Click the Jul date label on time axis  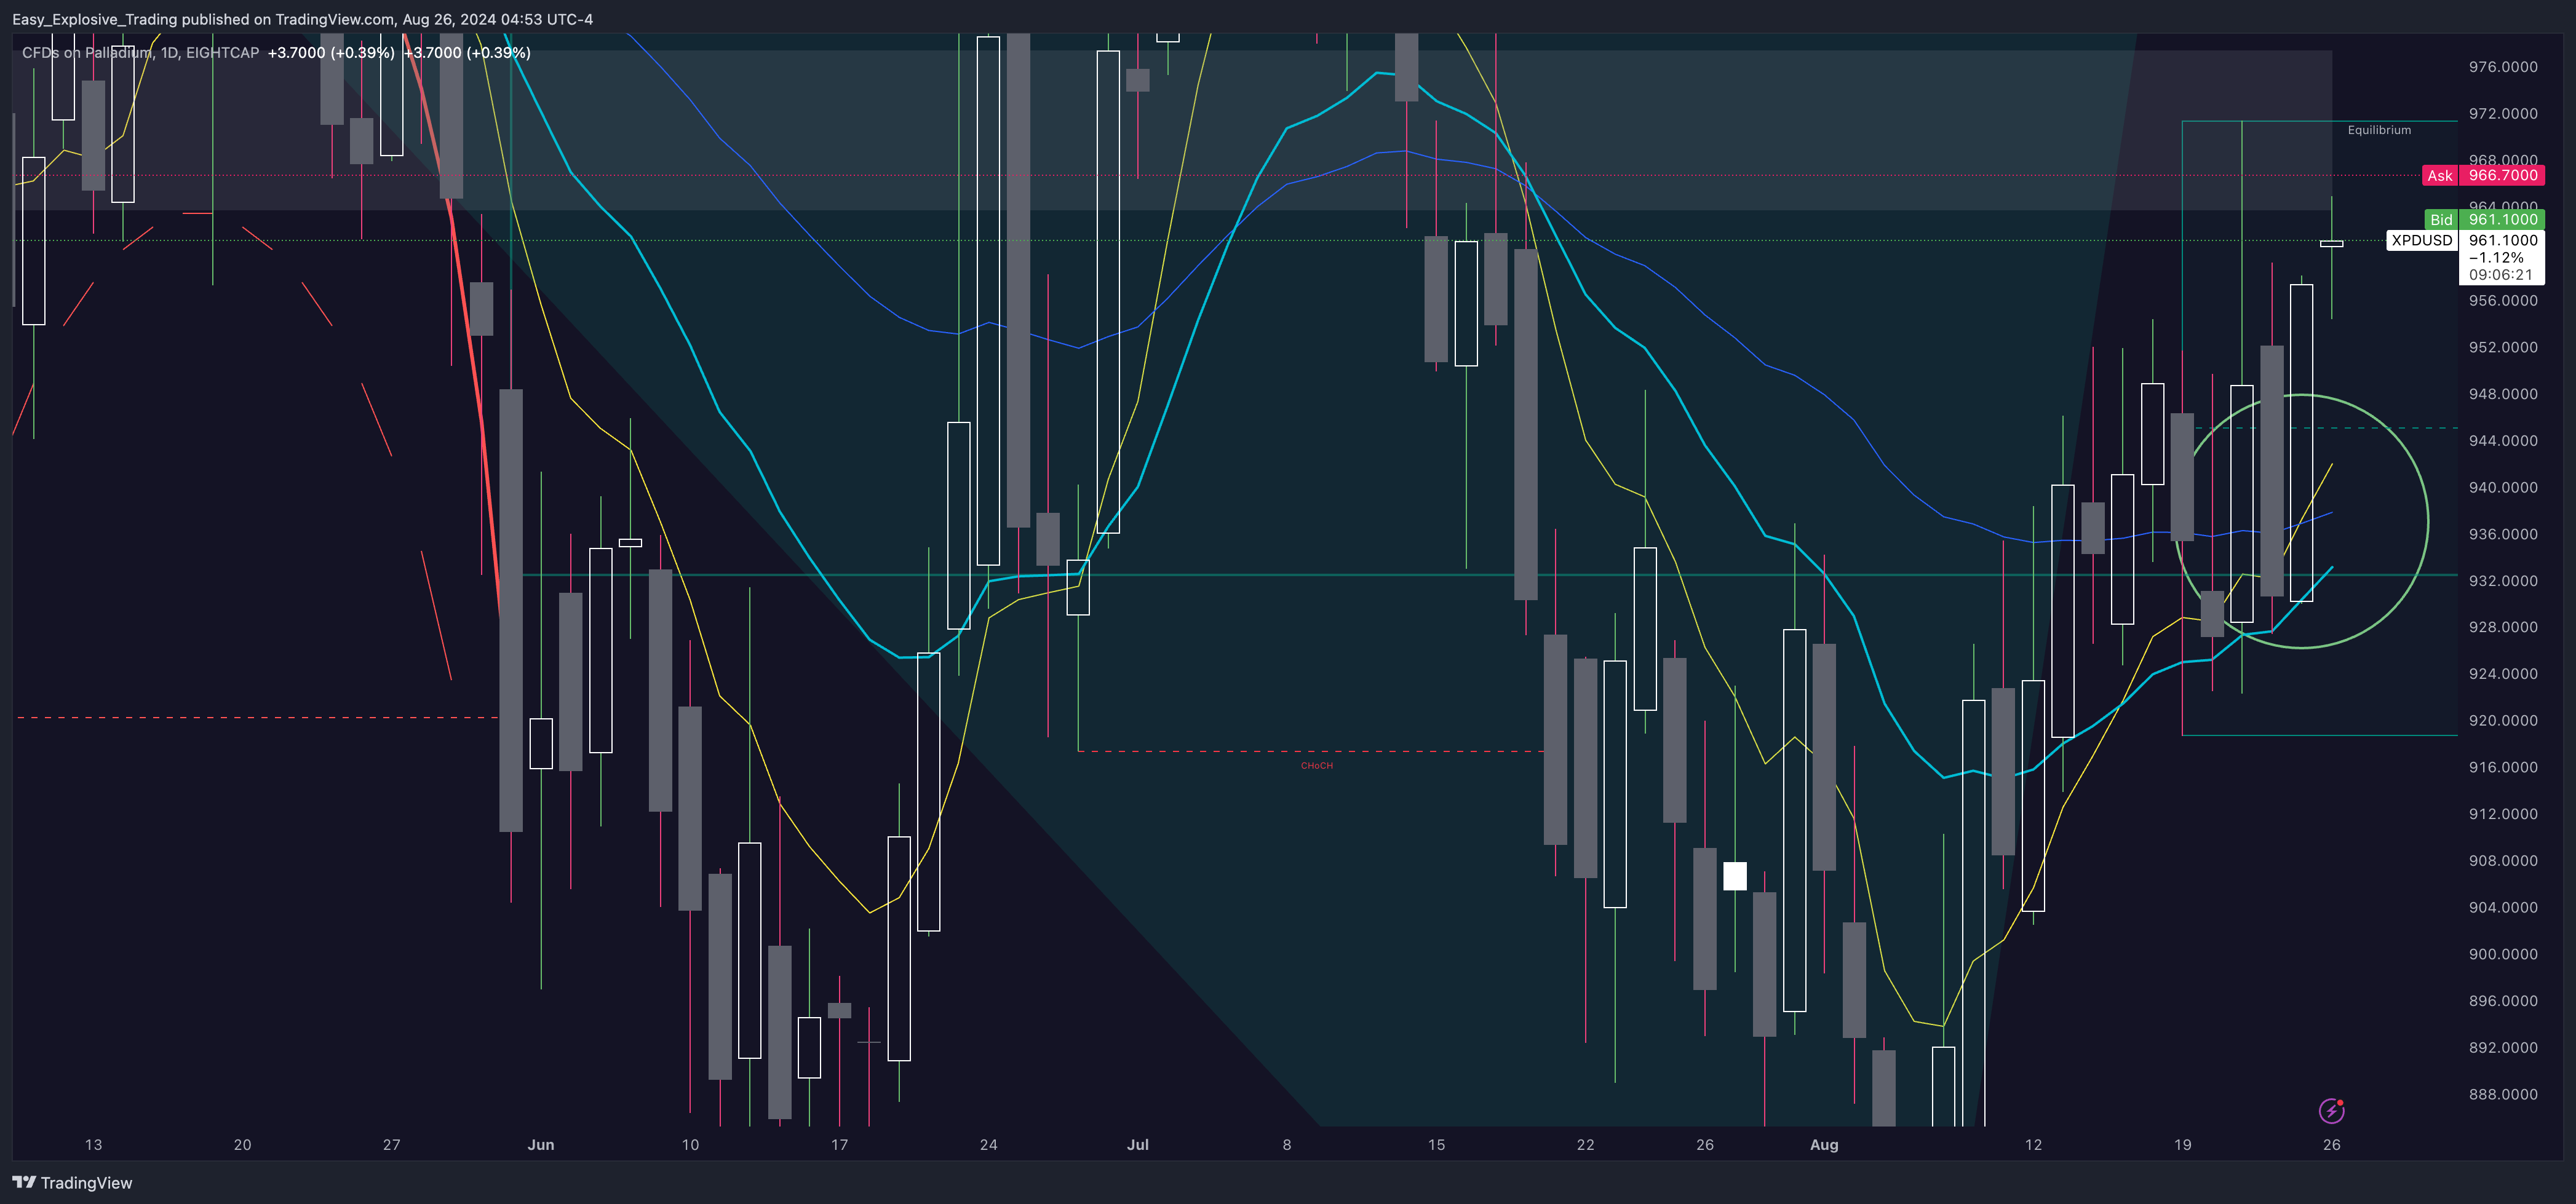point(1138,1145)
